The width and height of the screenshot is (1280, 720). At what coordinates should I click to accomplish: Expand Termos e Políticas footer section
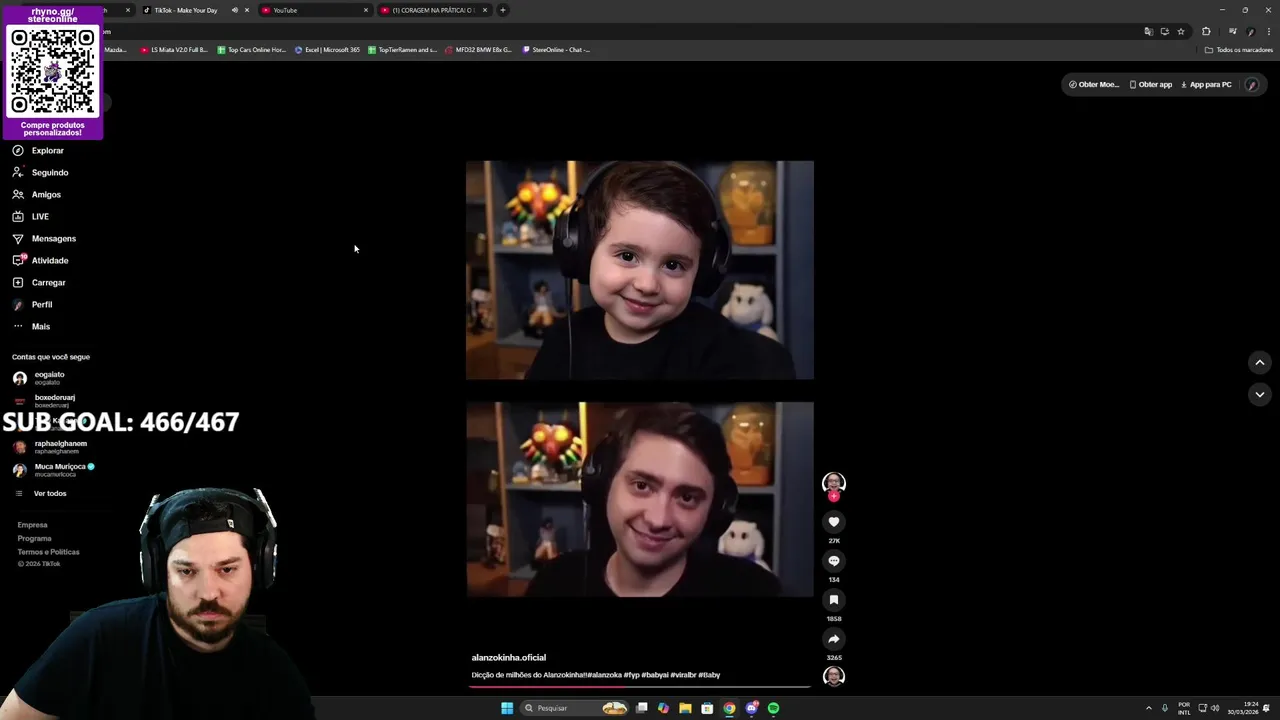[x=48, y=552]
